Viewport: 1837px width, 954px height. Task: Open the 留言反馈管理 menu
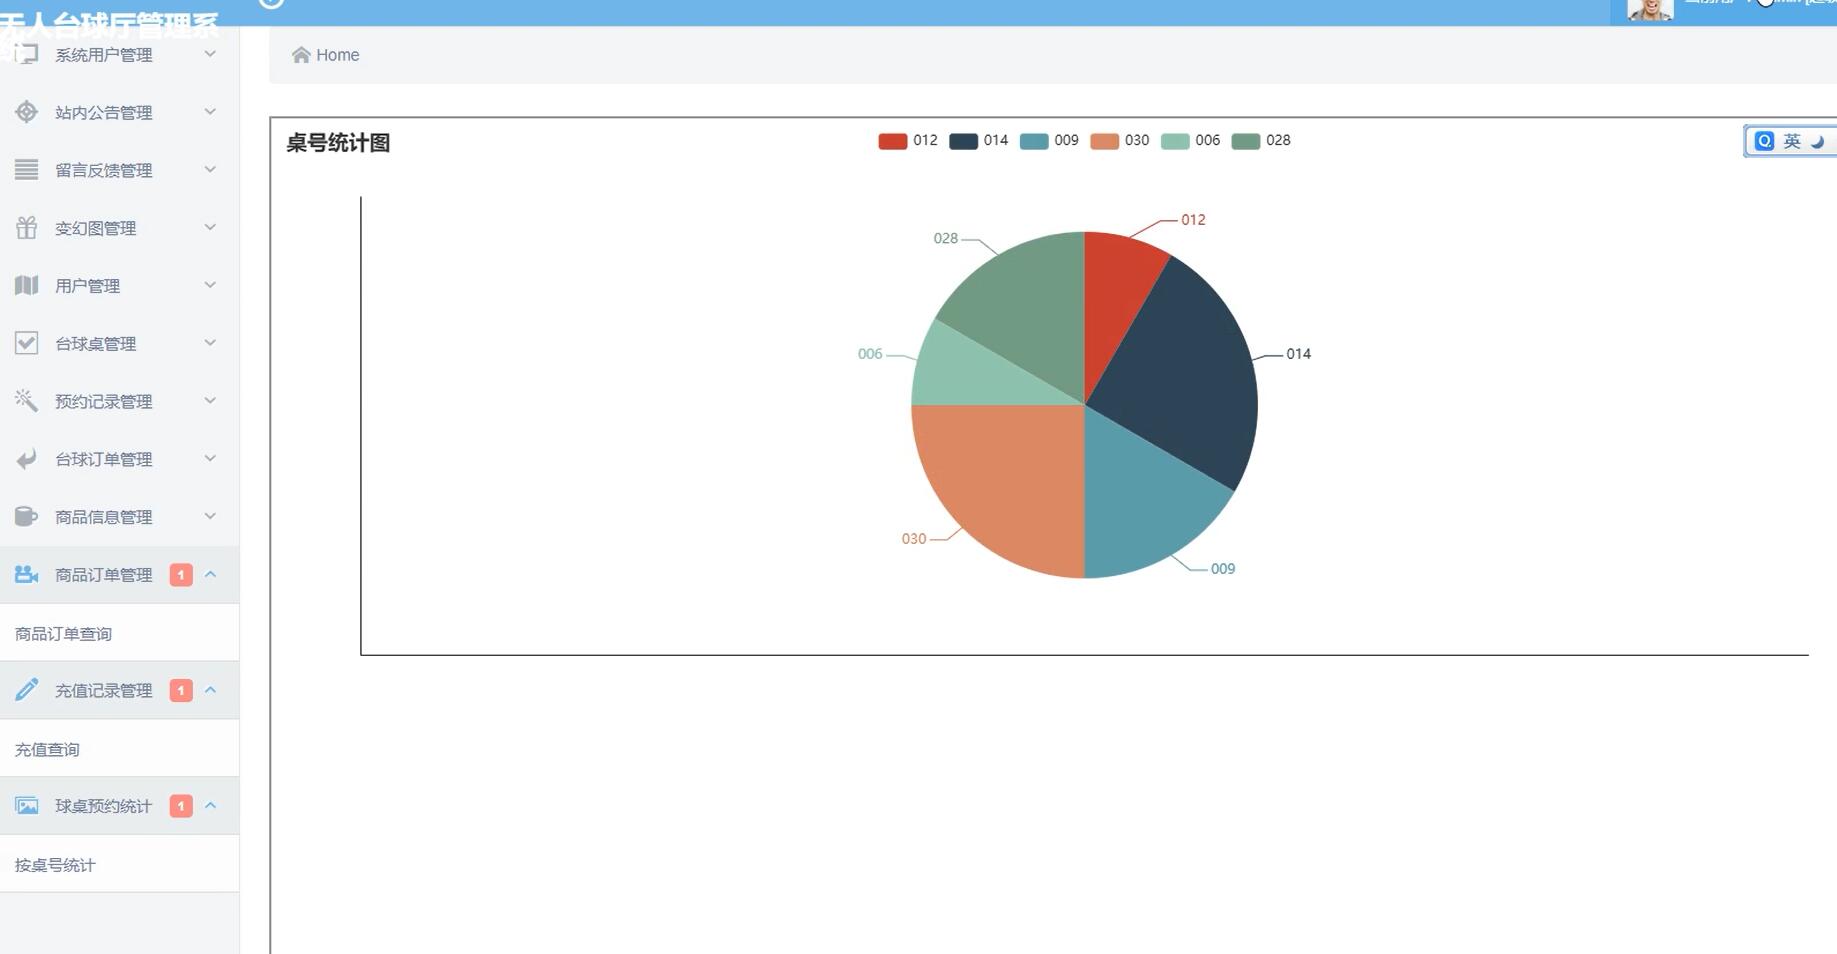[104, 170]
